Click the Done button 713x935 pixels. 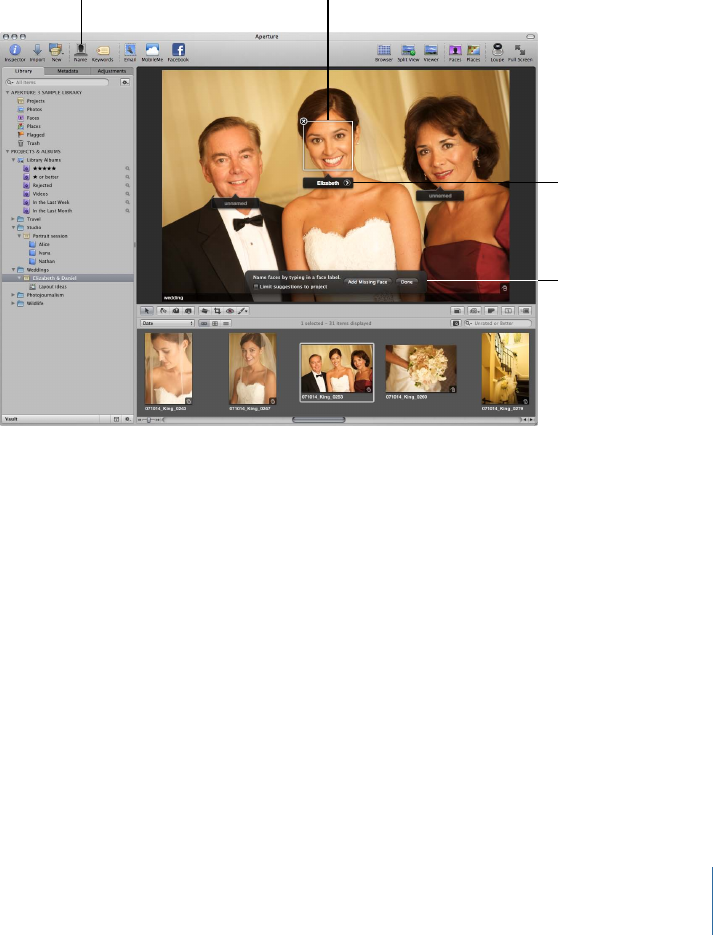(407, 282)
